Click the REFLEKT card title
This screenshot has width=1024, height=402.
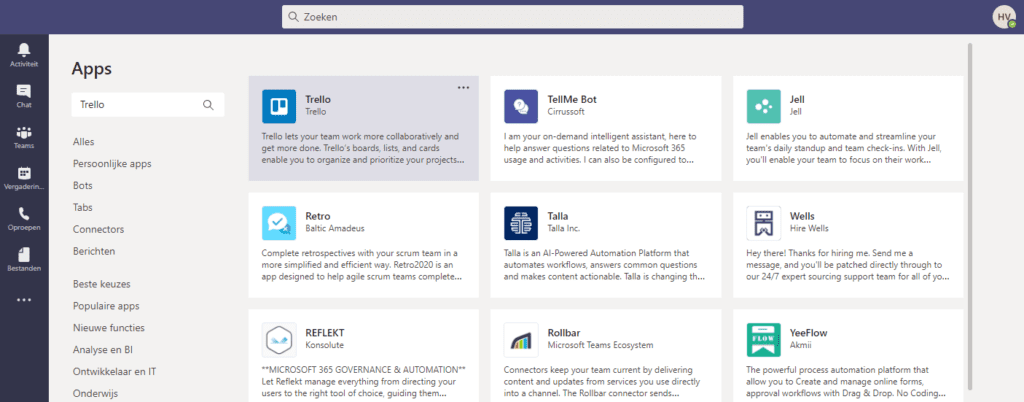pos(325,333)
